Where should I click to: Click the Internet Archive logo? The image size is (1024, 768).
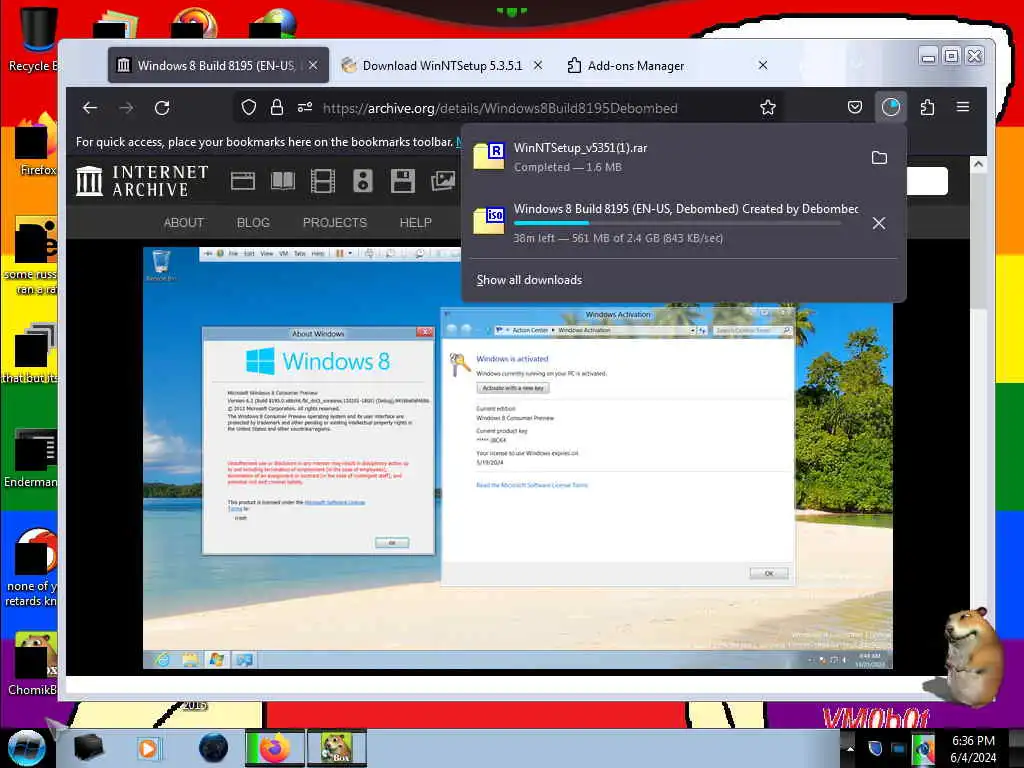point(142,181)
